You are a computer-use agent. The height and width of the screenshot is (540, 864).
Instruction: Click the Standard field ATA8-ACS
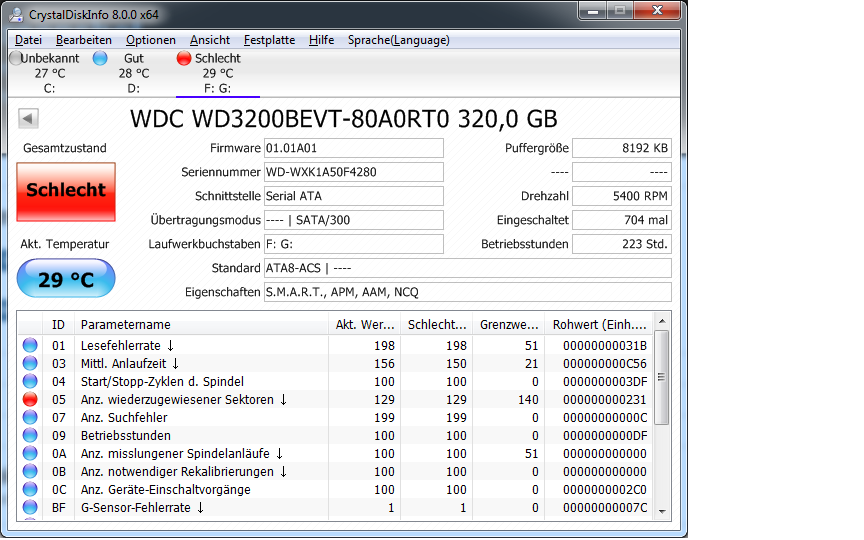pos(468,268)
